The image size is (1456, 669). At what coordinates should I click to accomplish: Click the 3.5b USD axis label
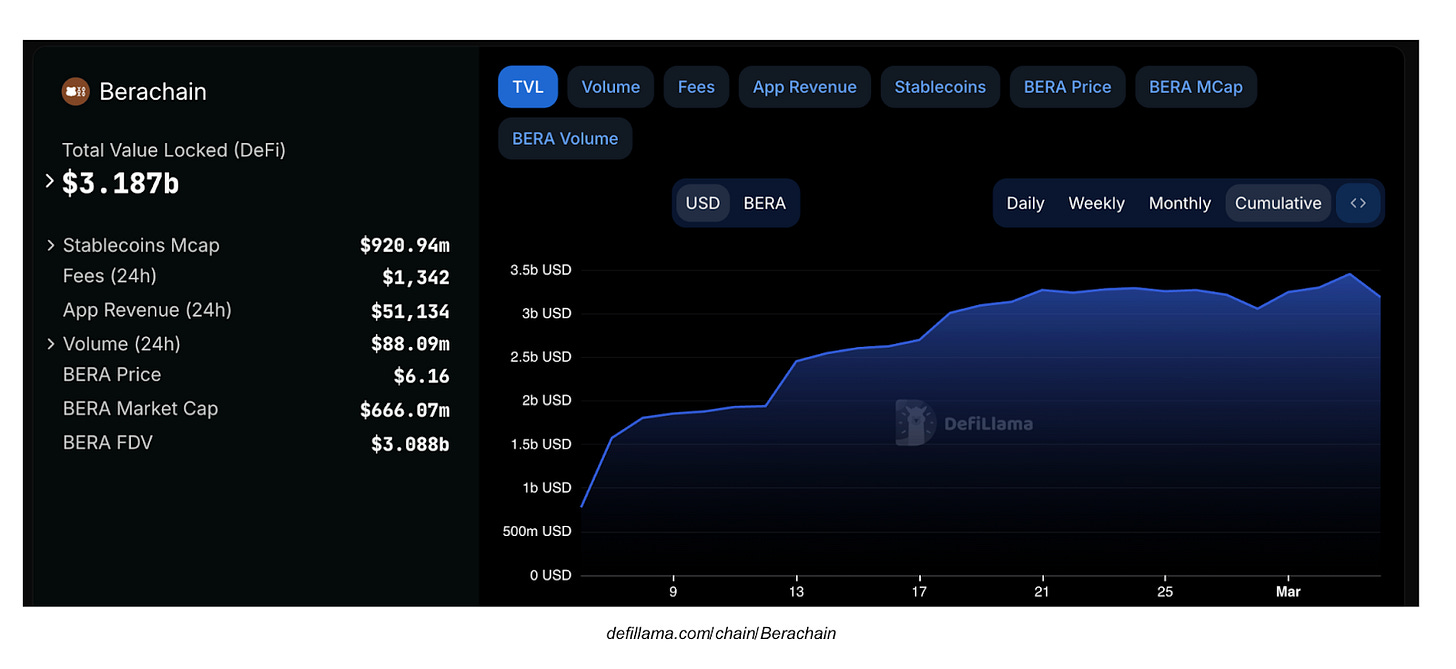[x=540, y=270]
